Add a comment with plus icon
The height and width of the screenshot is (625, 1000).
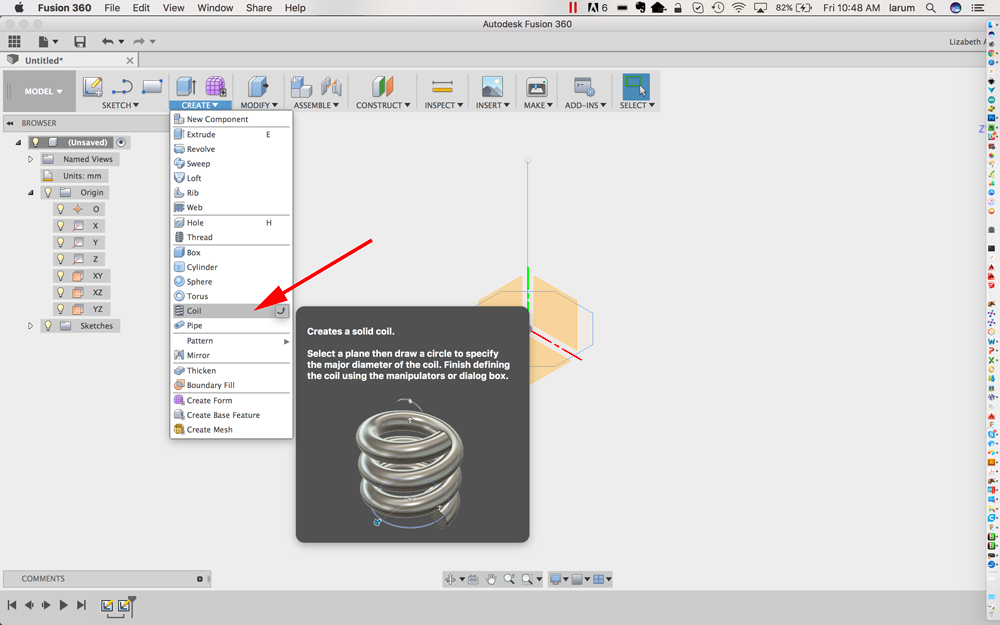(x=200, y=579)
